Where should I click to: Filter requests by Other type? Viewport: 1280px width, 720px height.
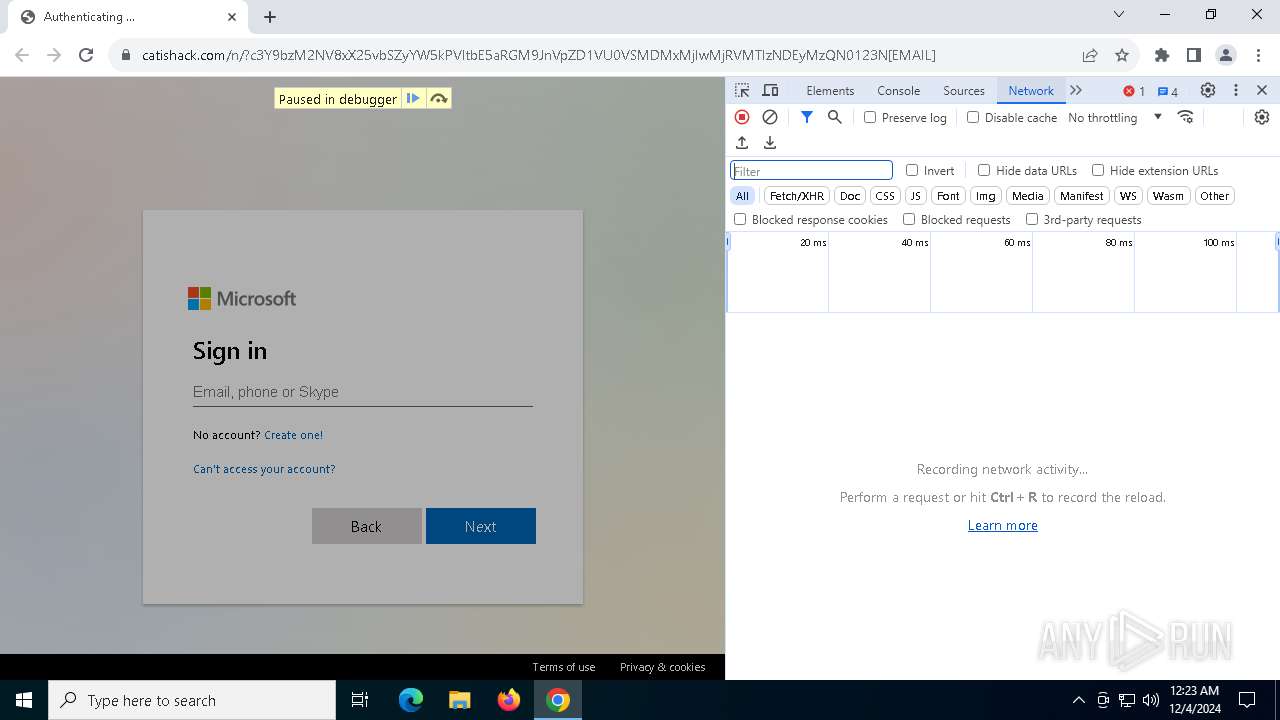click(x=1214, y=196)
